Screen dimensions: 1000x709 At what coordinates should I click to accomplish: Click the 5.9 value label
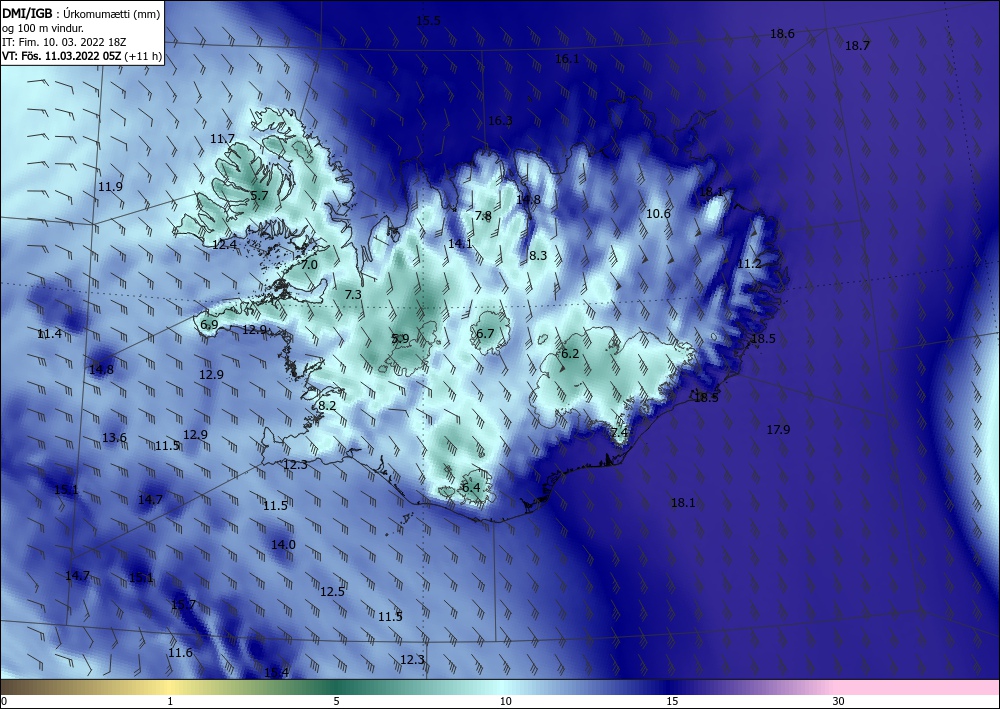pos(401,339)
